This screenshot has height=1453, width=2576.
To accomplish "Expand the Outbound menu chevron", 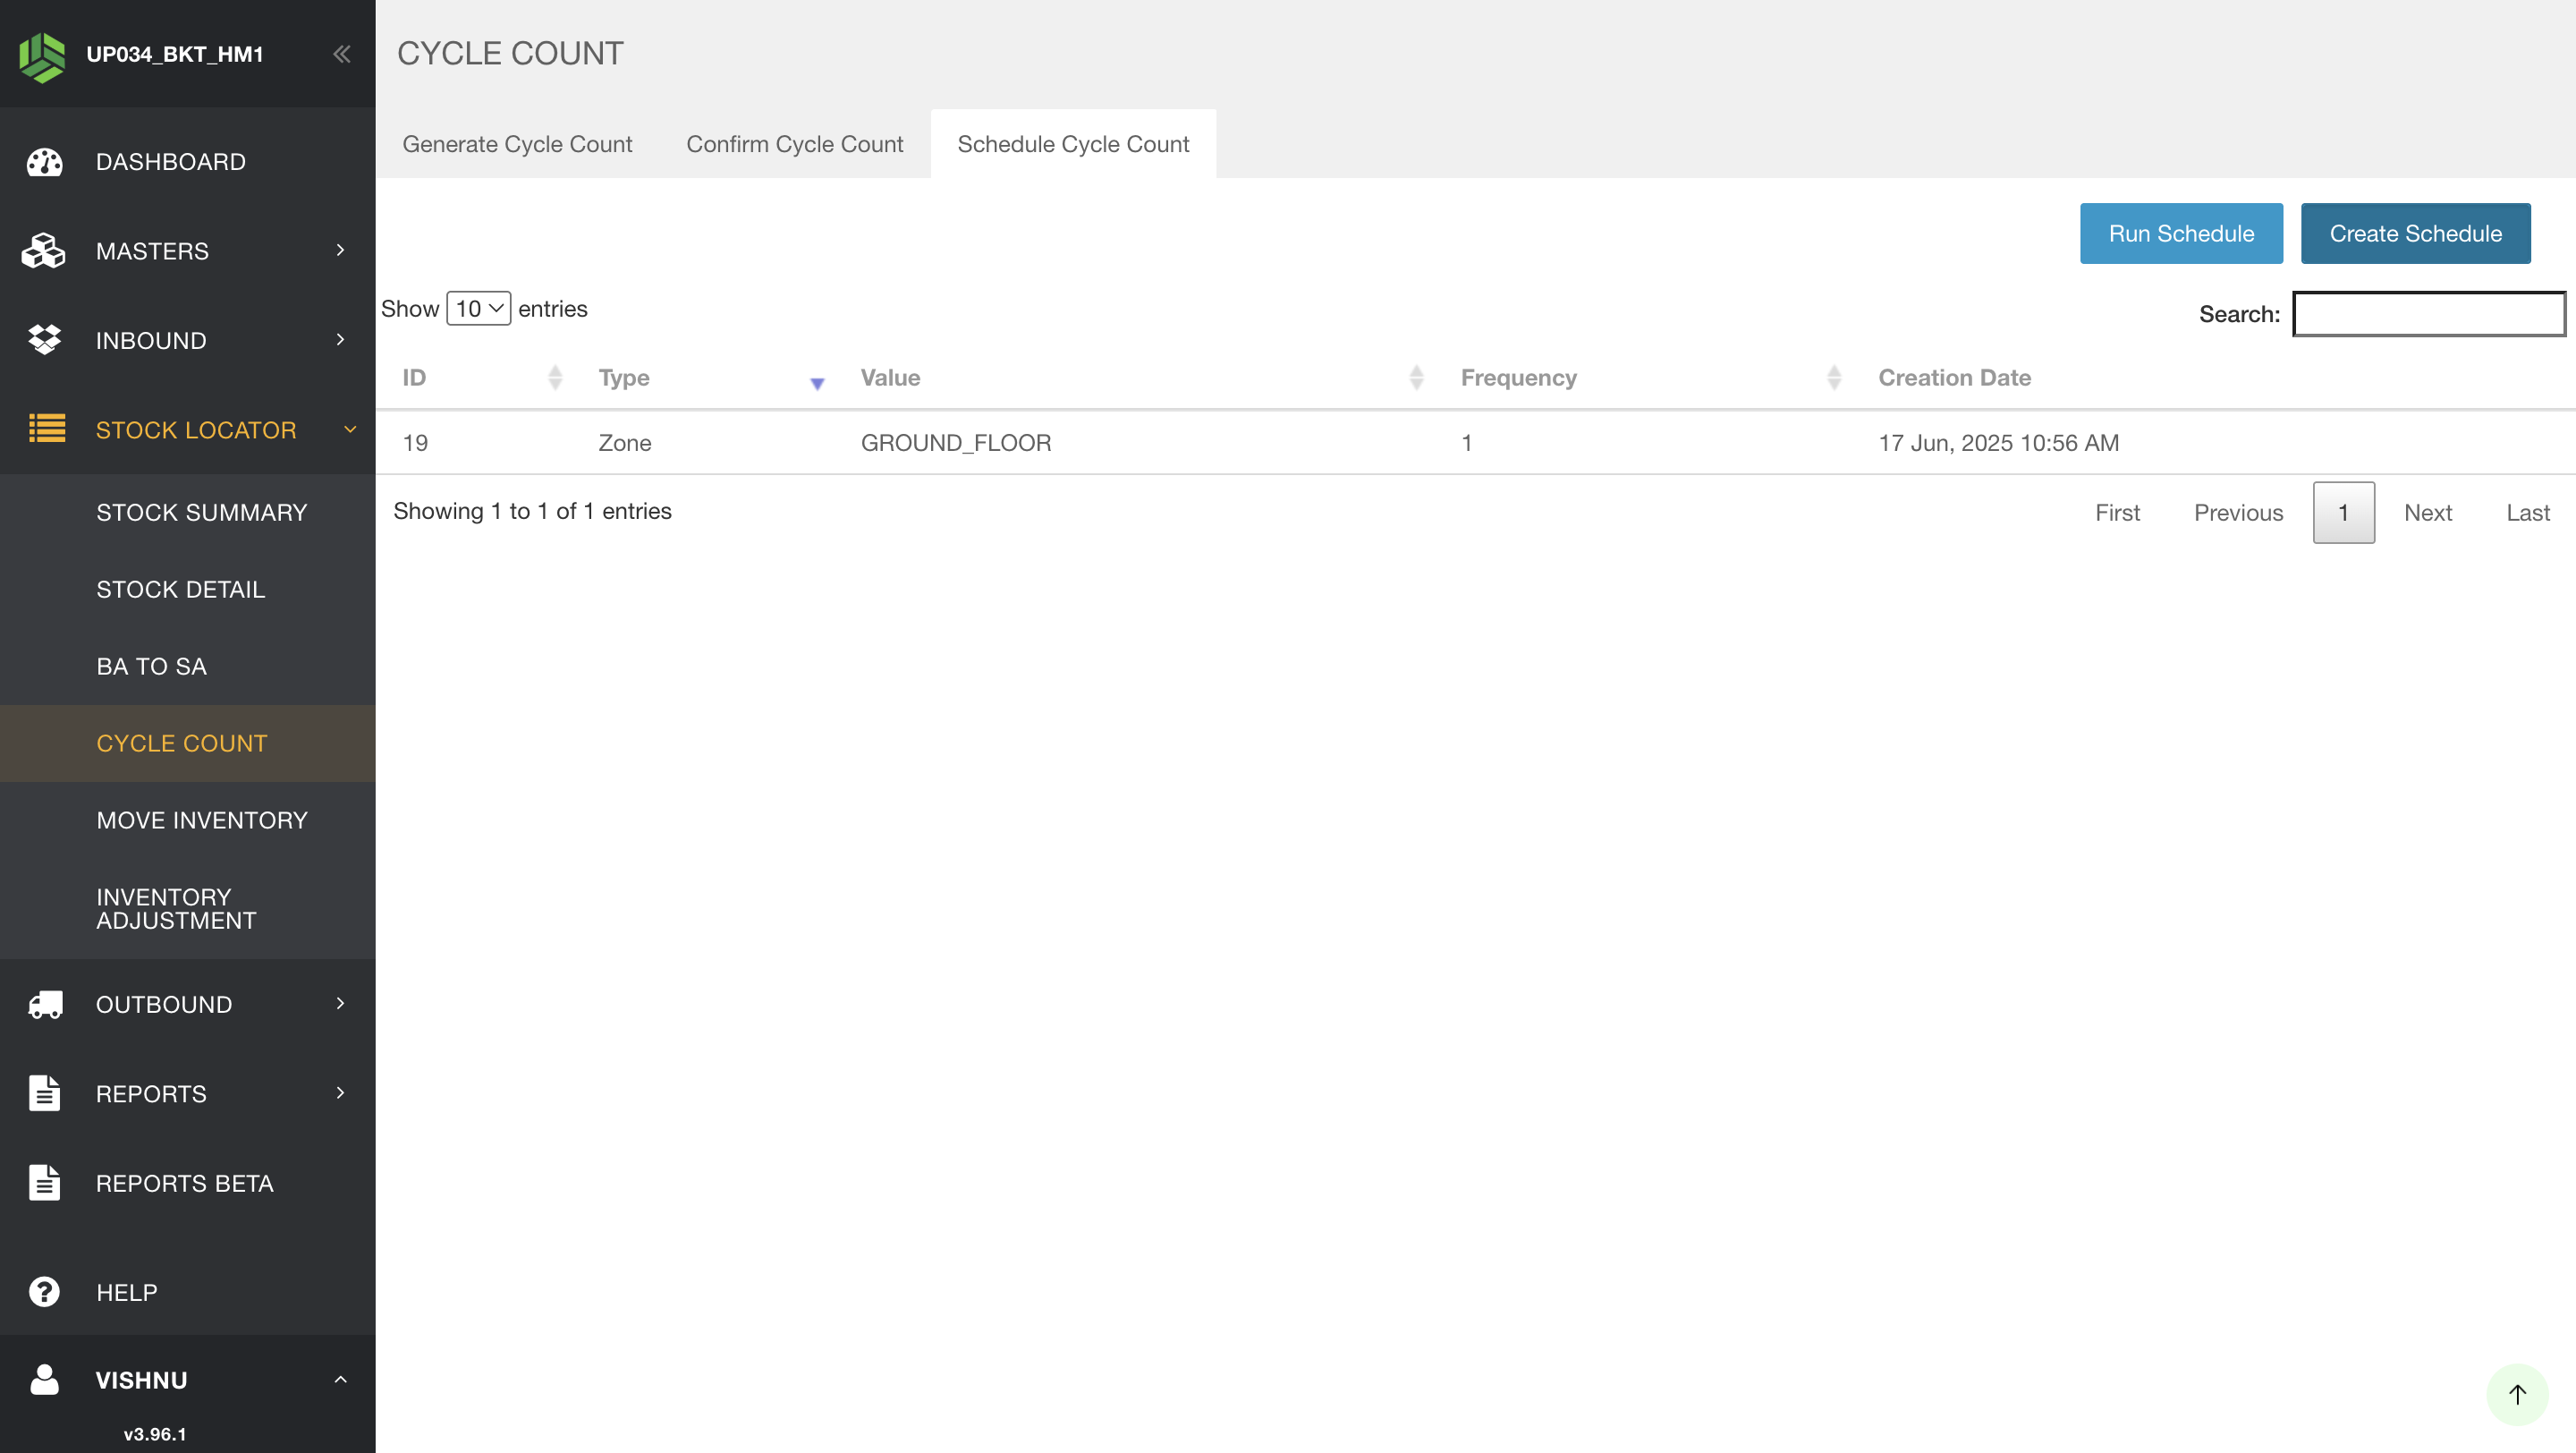I will 340,1003.
